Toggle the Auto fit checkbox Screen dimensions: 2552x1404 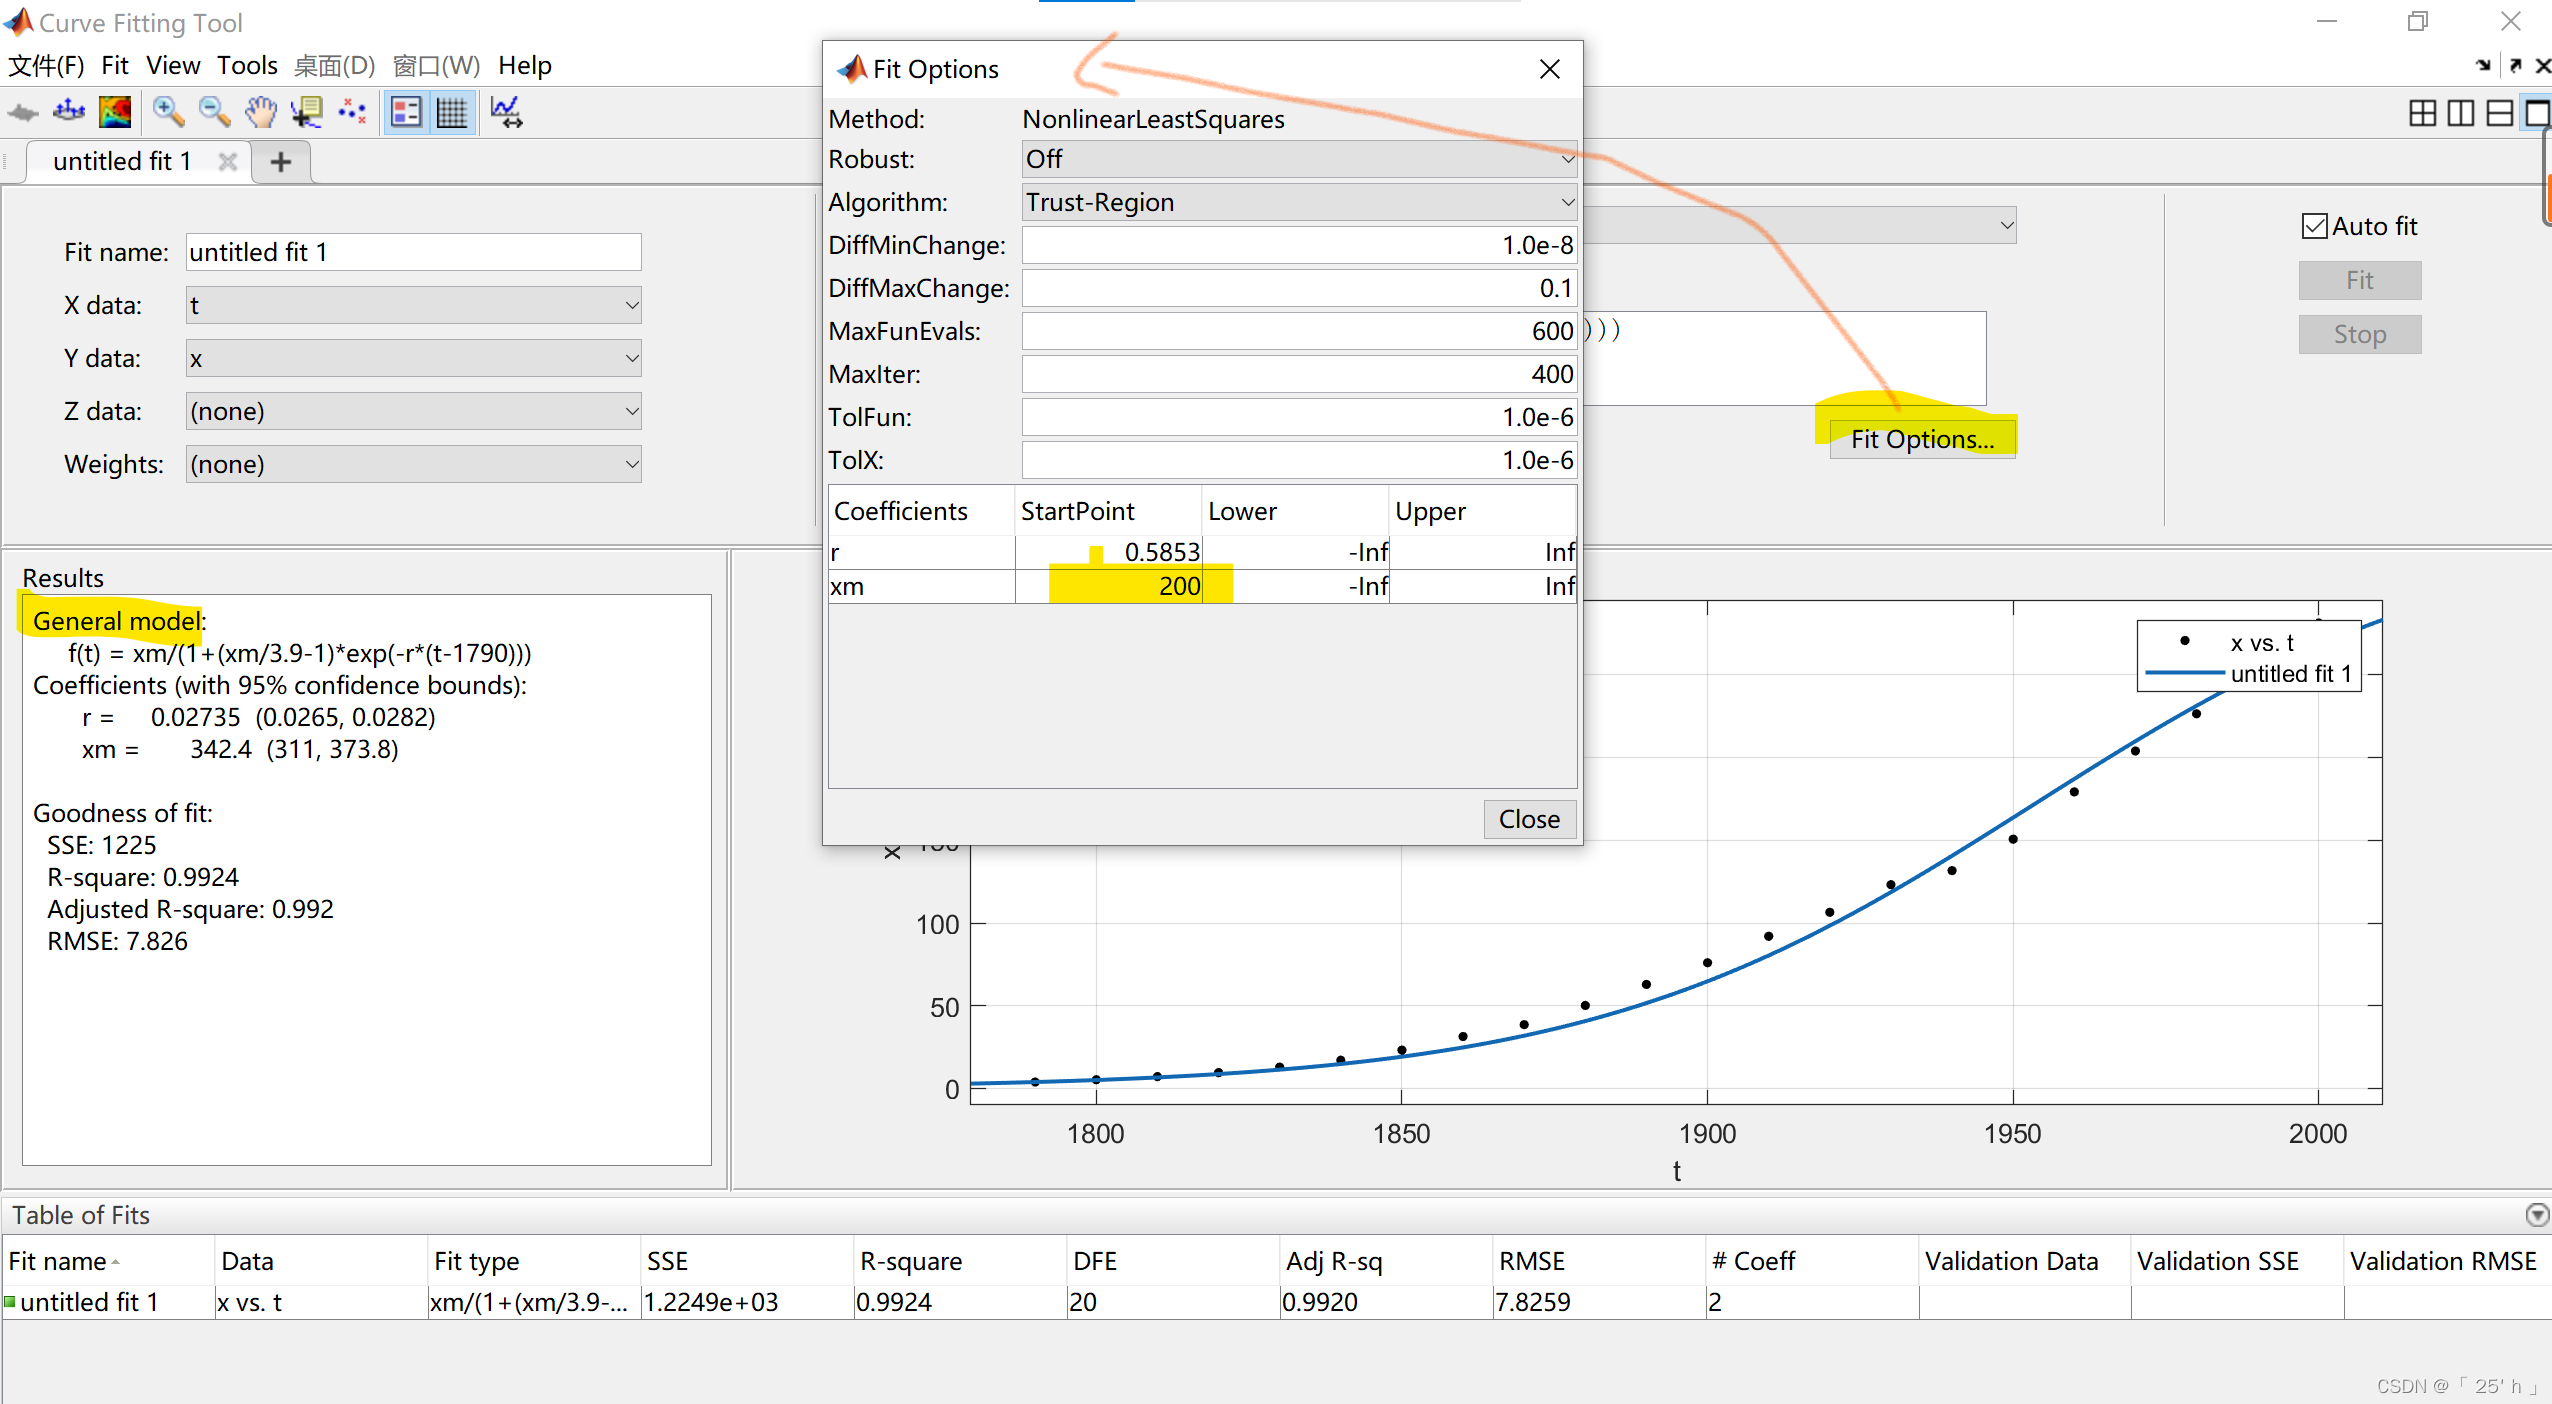coord(2314,227)
